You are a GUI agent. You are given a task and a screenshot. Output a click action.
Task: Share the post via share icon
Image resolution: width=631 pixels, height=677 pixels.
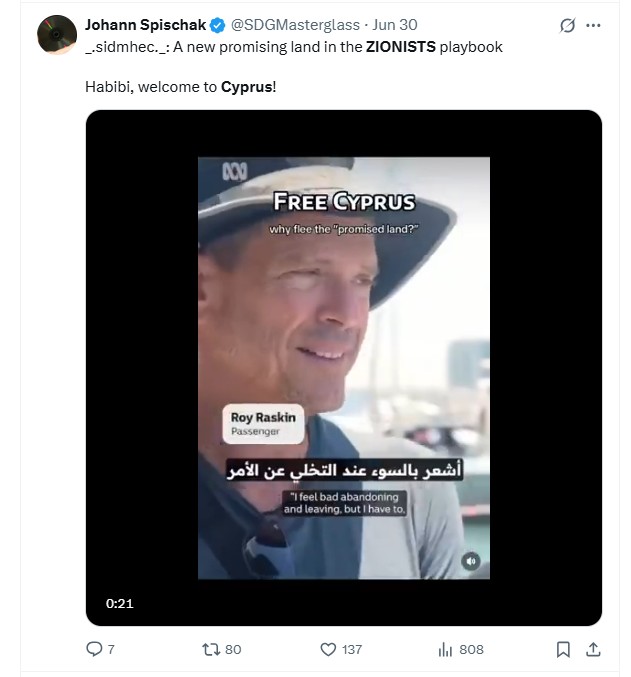pos(592,649)
